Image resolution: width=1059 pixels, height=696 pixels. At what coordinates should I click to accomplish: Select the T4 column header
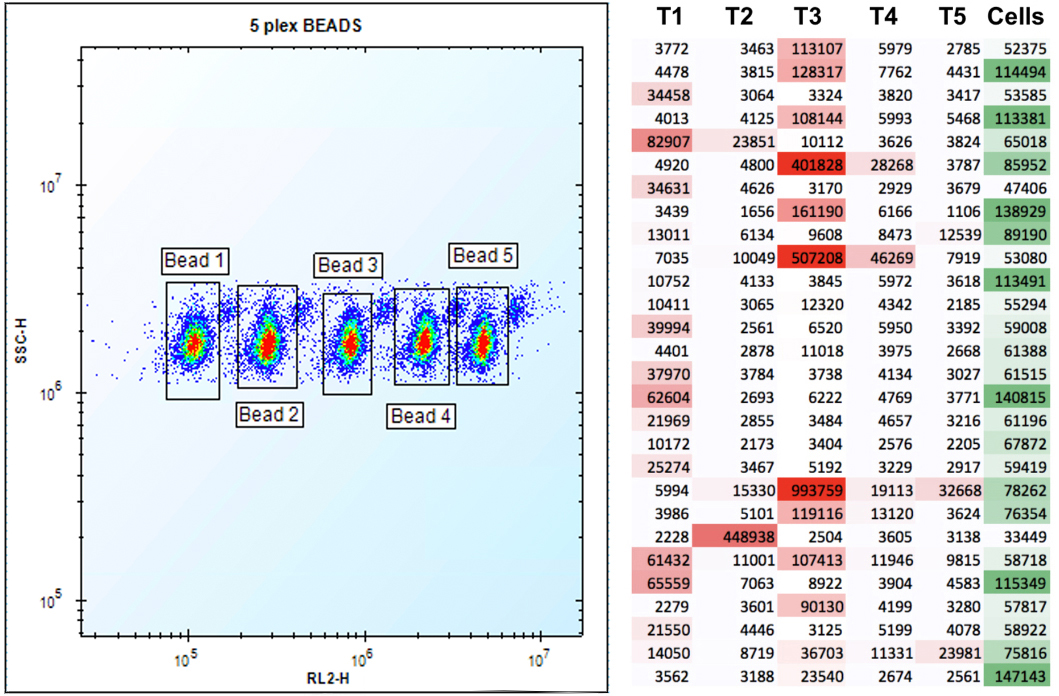click(882, 16)
